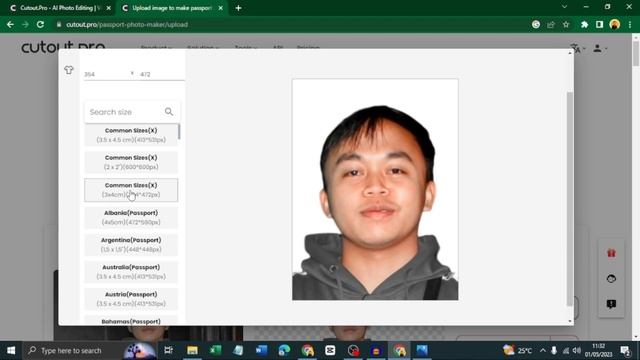The width and height of the screenshot is (640, 360).
Task: Open CapCut from taskbar
Action: (x=330, y=351)
